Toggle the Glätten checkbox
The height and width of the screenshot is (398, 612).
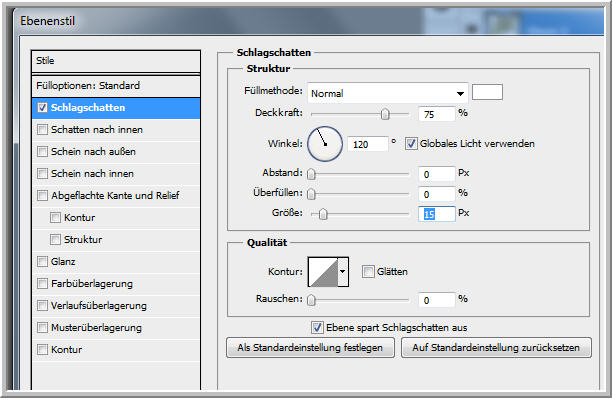pyautogui.click(x=368, y=272)
